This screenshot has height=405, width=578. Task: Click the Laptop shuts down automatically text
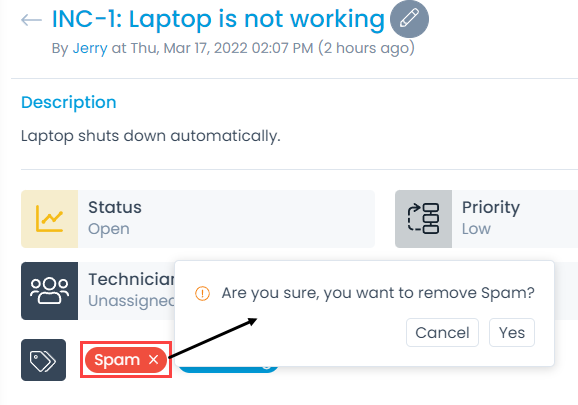[x=151, y=136]
